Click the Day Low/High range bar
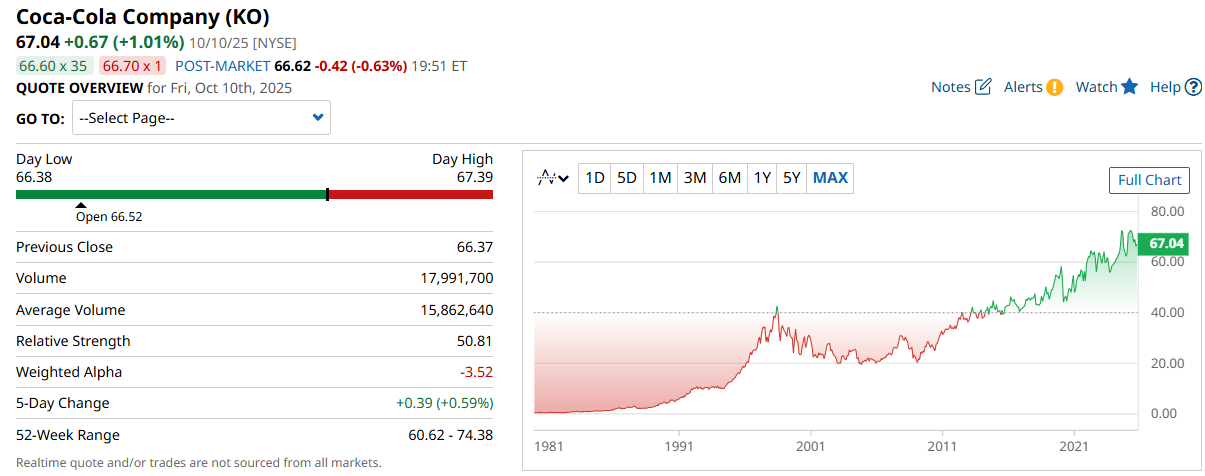This screenshot has width=1205, height=476. [x=254, y=194]
